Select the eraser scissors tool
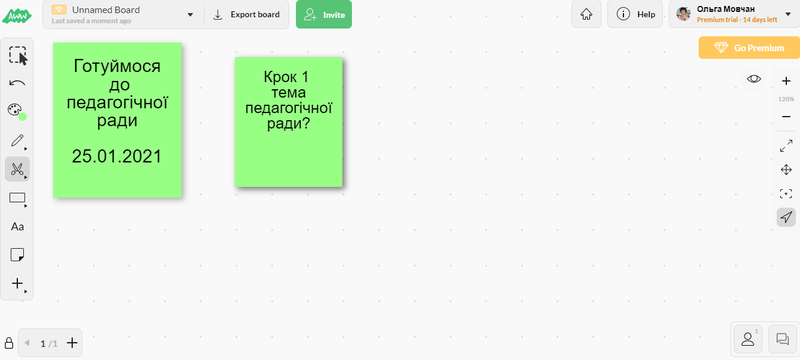800x360 pixels. [18, 169]
